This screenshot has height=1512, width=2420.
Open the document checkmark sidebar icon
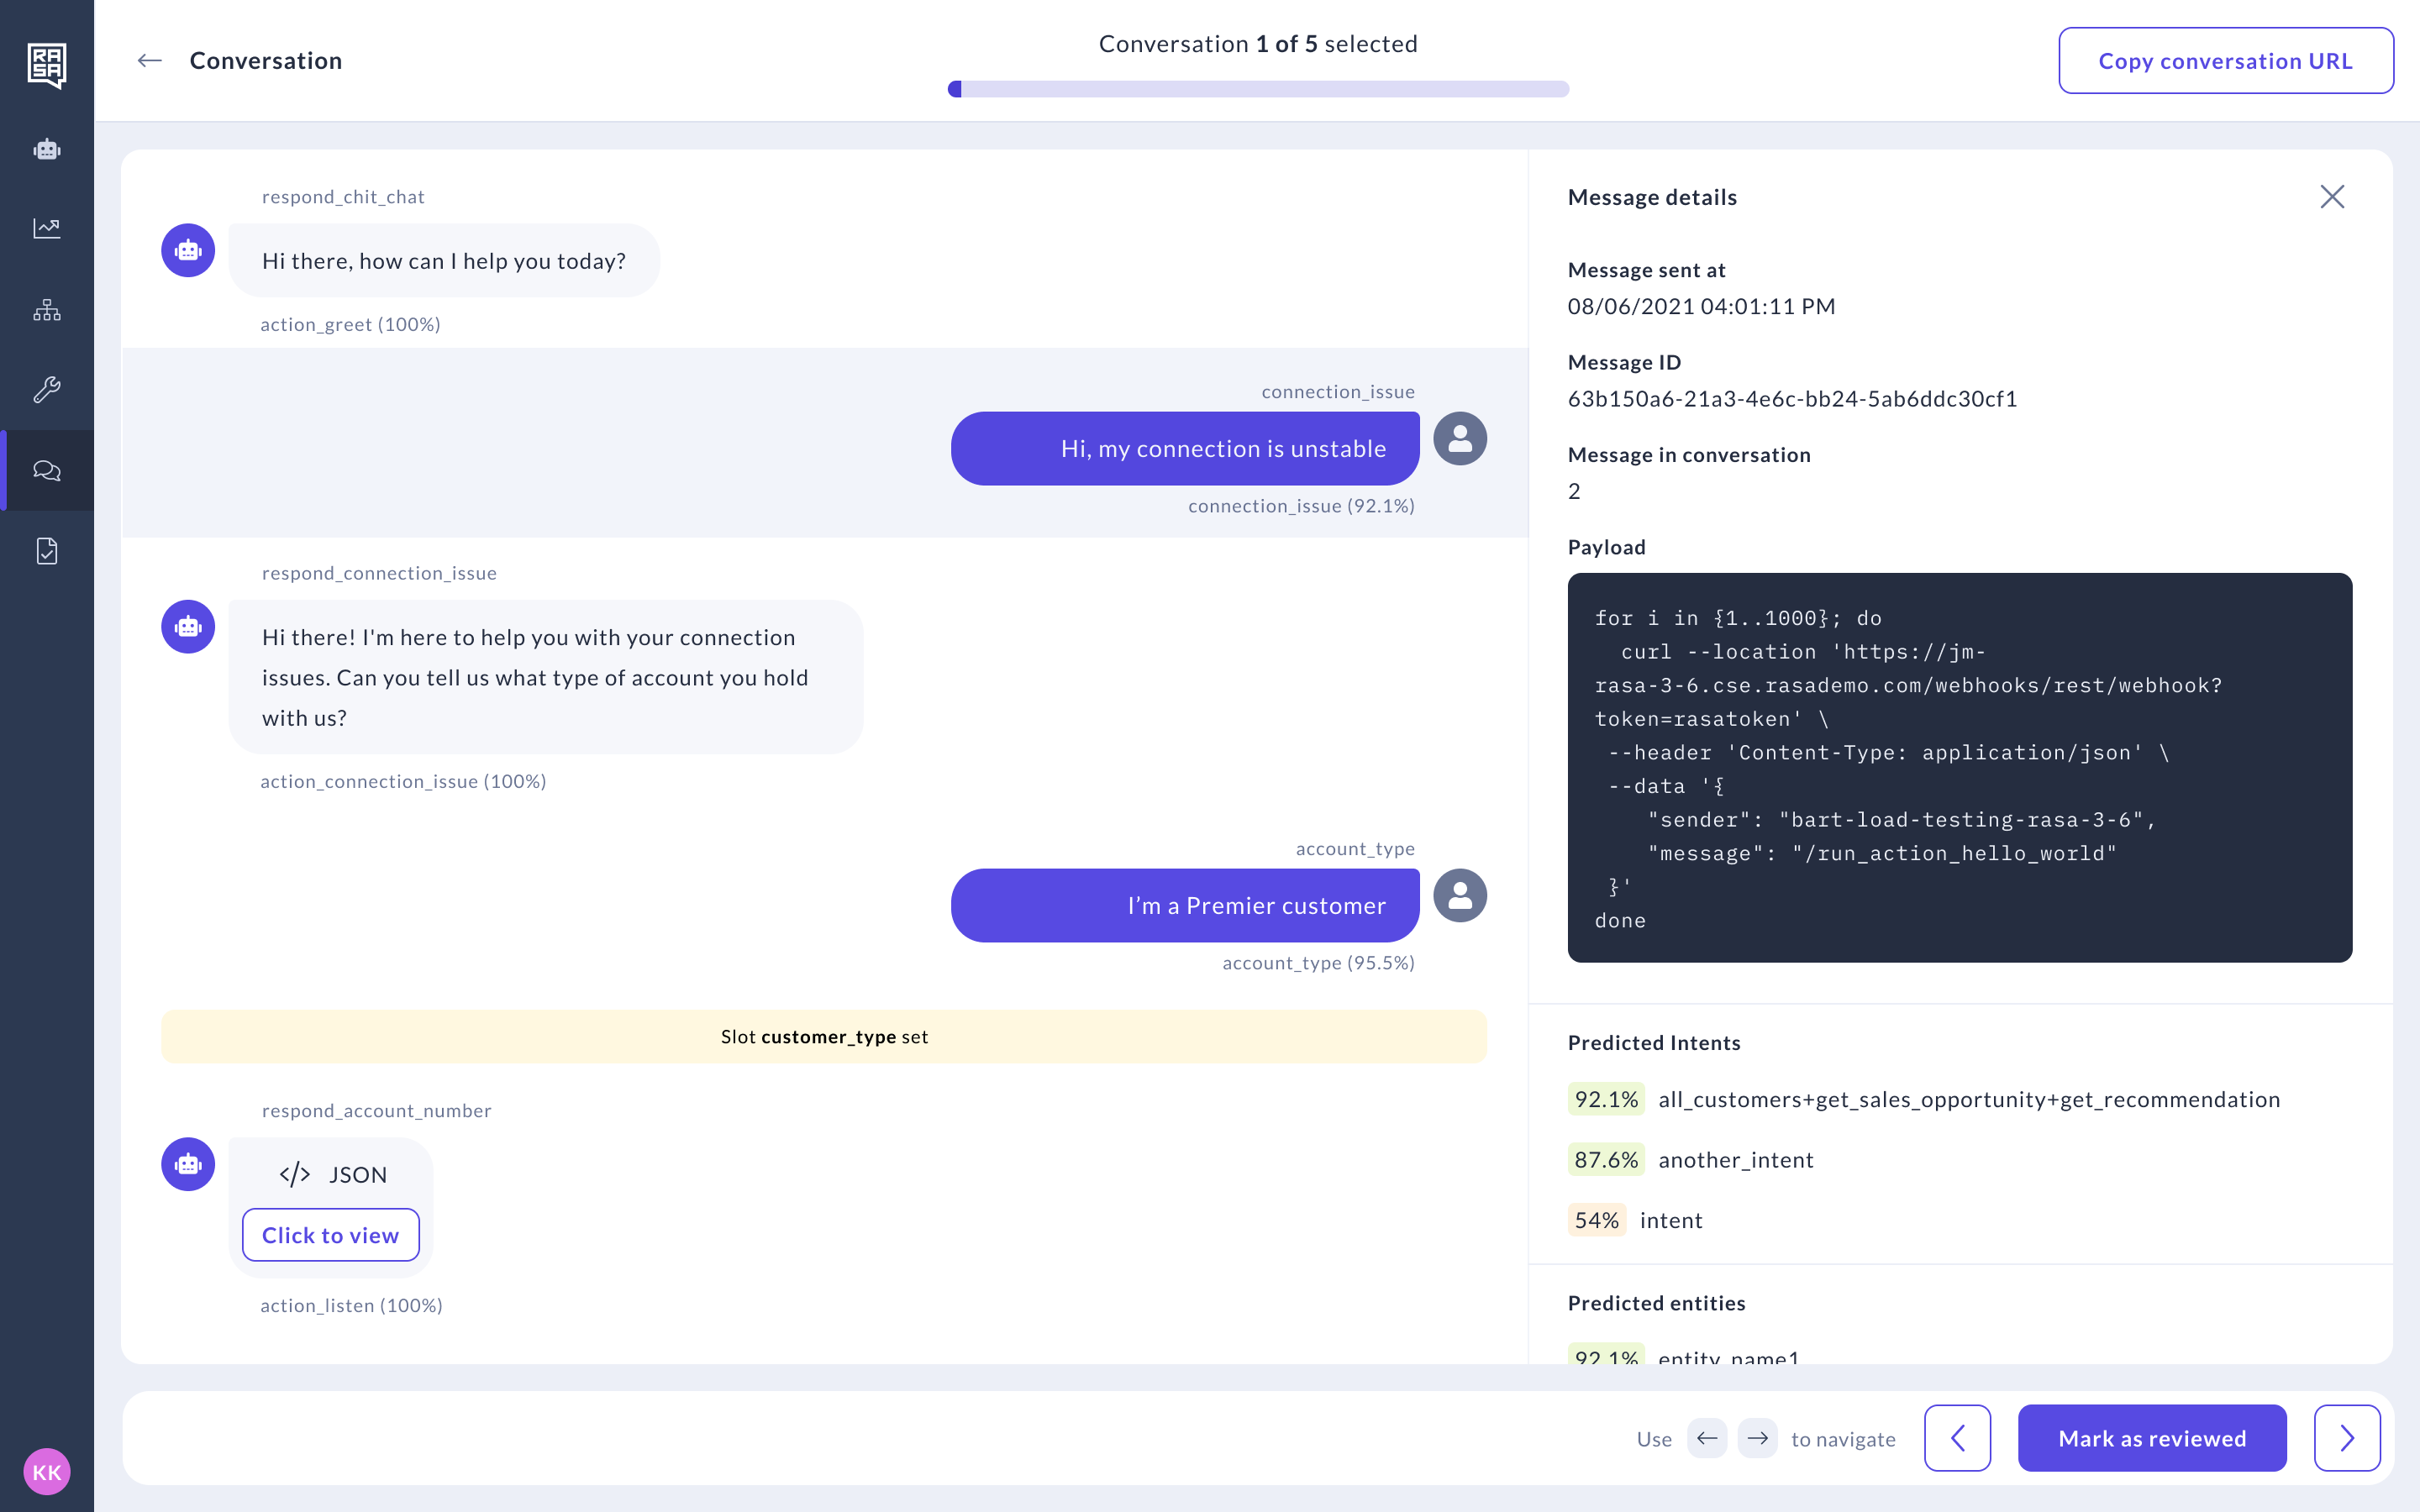pyautogui.click(x=47, y=551)
